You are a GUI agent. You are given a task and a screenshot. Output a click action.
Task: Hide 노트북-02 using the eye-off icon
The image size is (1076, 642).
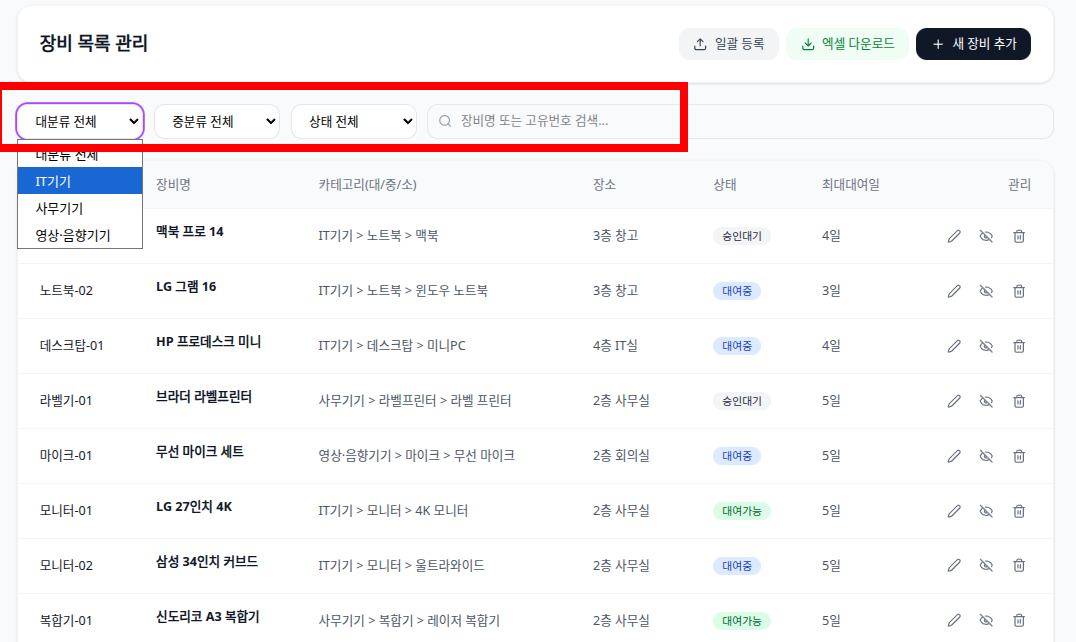[986, 291]
